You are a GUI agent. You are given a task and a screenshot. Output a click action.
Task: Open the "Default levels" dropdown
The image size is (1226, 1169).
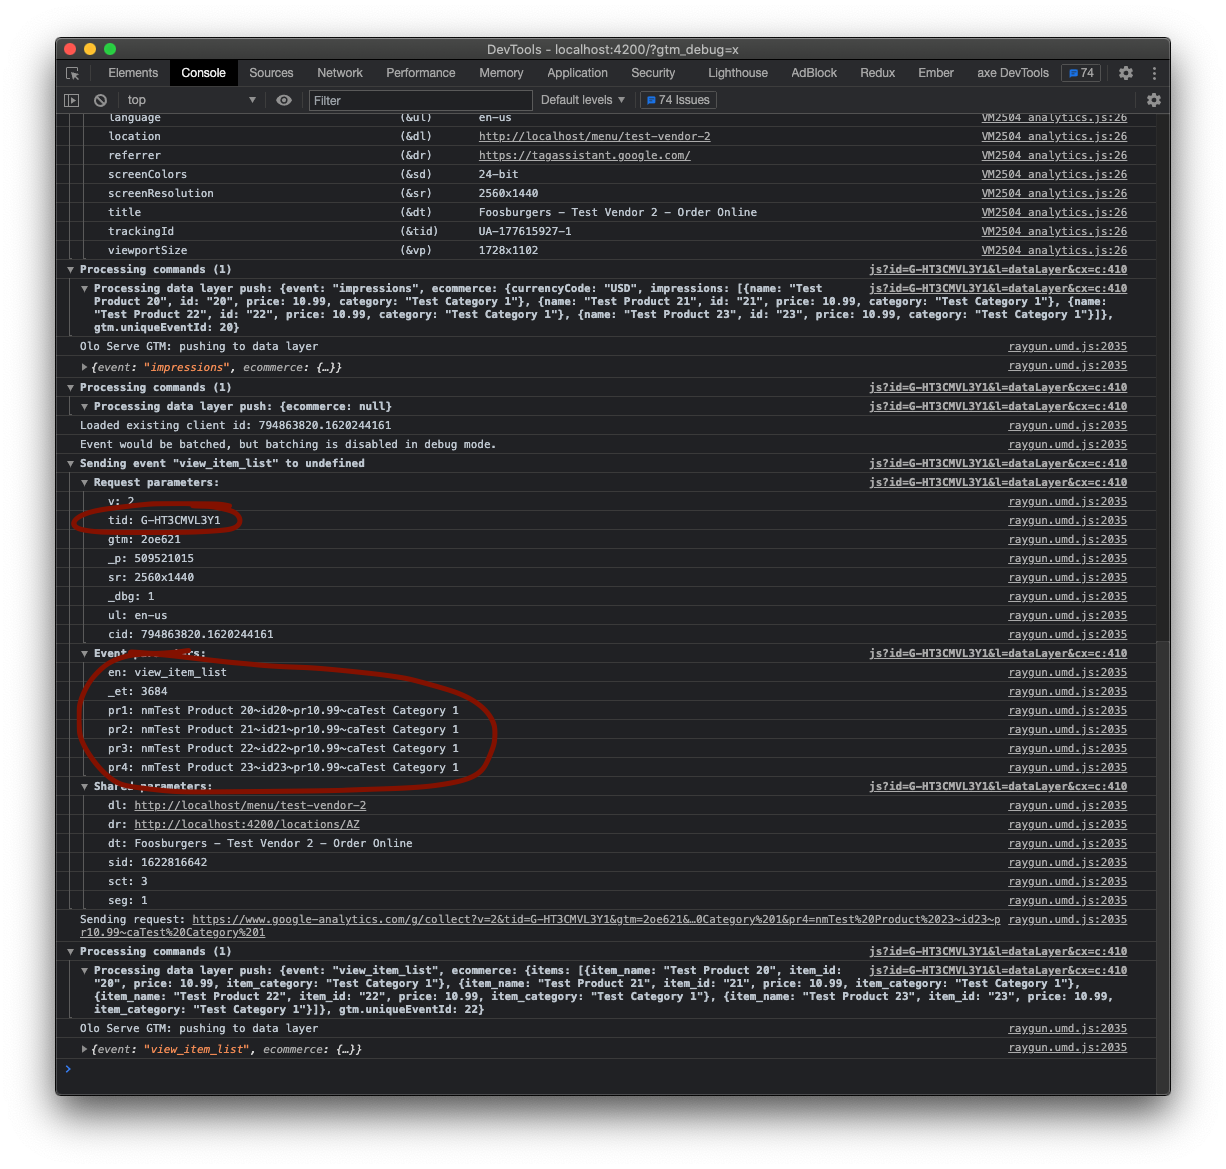tap(583, 100)
